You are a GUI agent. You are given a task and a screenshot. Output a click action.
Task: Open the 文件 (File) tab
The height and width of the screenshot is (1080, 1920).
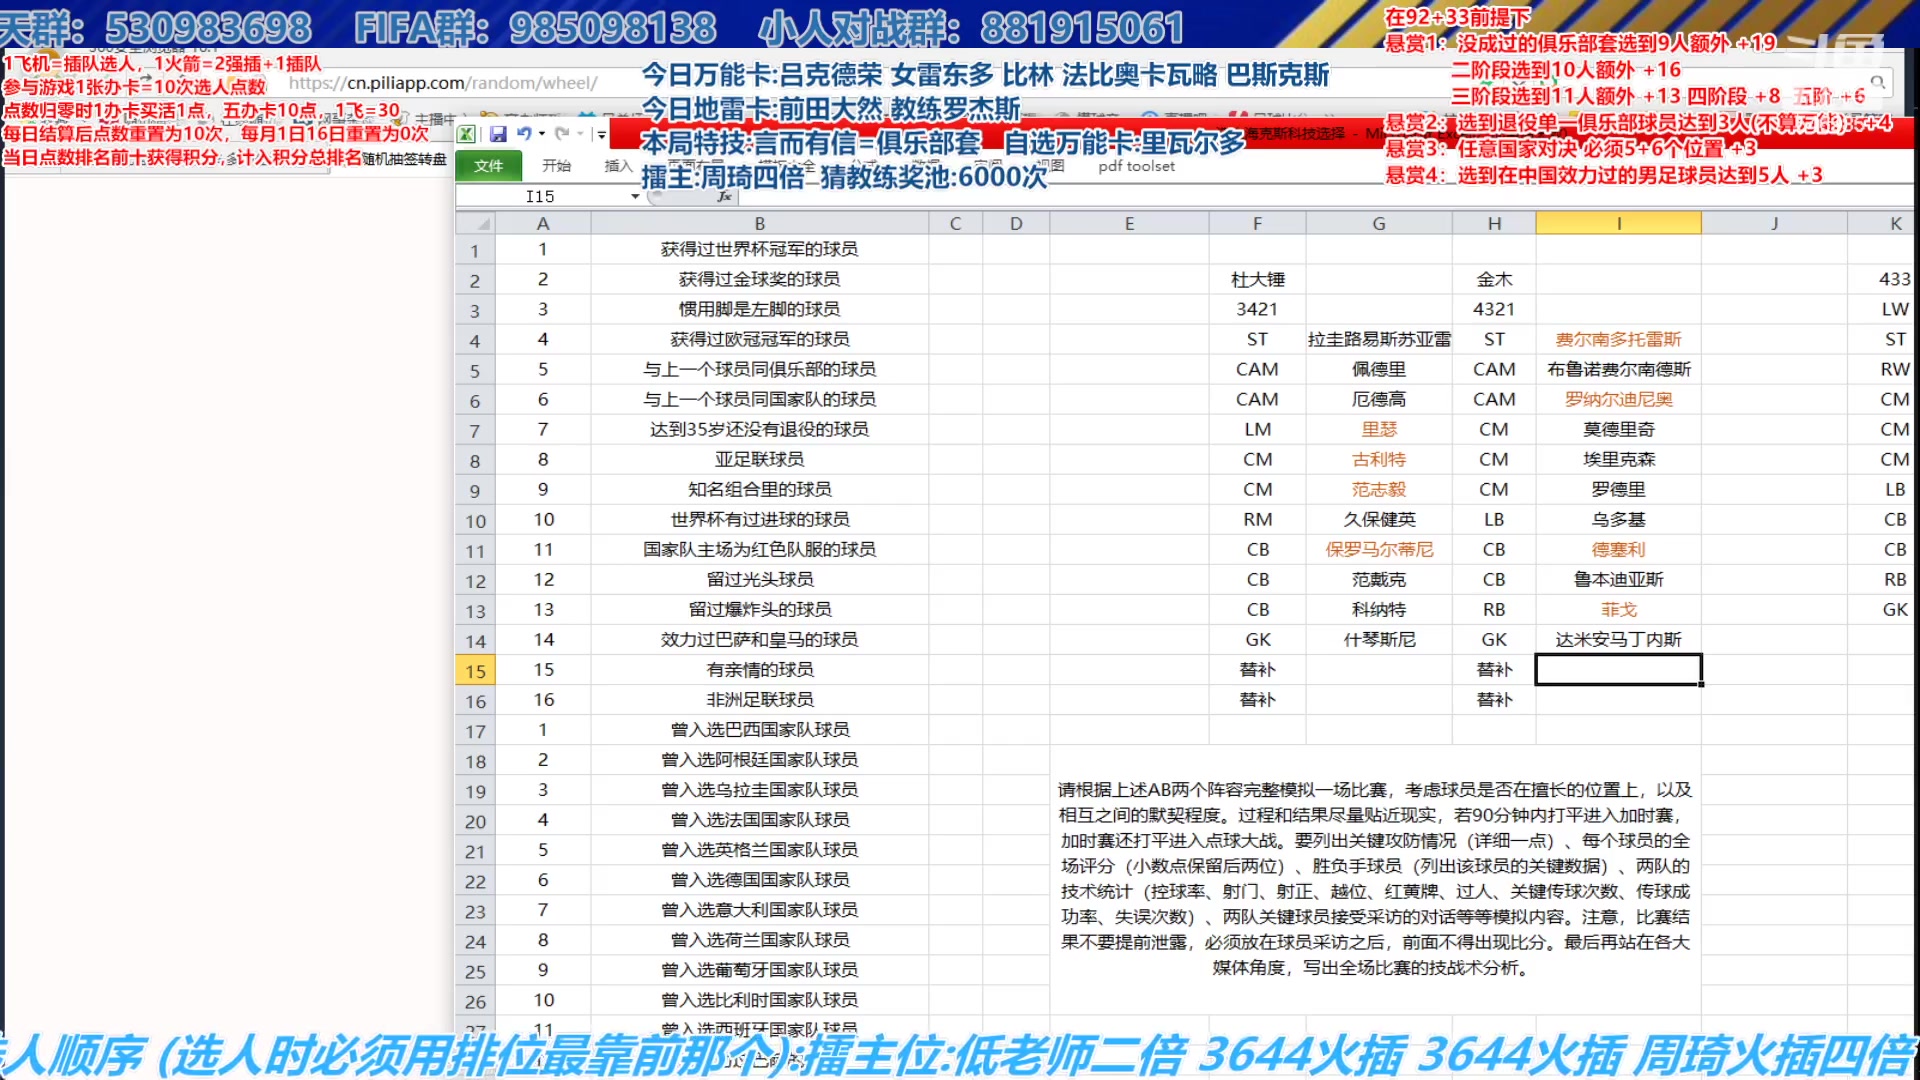pyautogui.click(x=488, y=166)
